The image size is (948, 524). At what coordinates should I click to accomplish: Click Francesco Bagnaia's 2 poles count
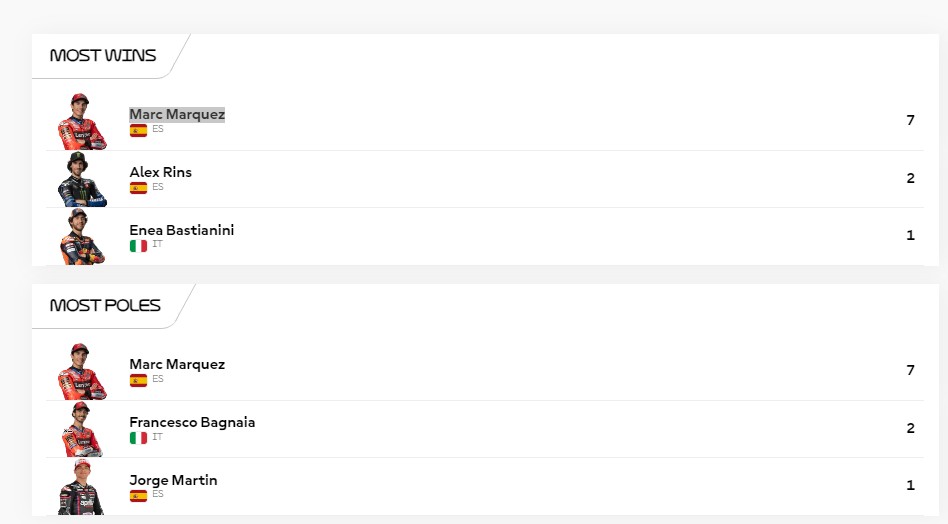tap(911, 429)
